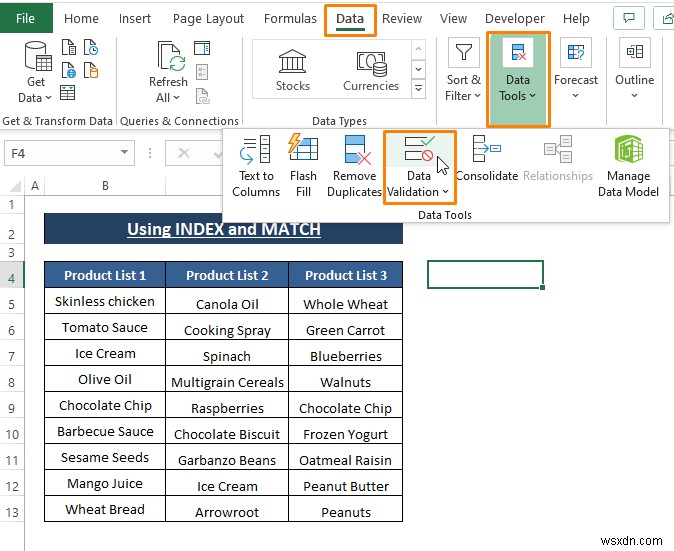Image resolution: width=674 pixels, height=551 pixels.
Task: Click the Properties icon under Queries
Action: pos(202,72)
